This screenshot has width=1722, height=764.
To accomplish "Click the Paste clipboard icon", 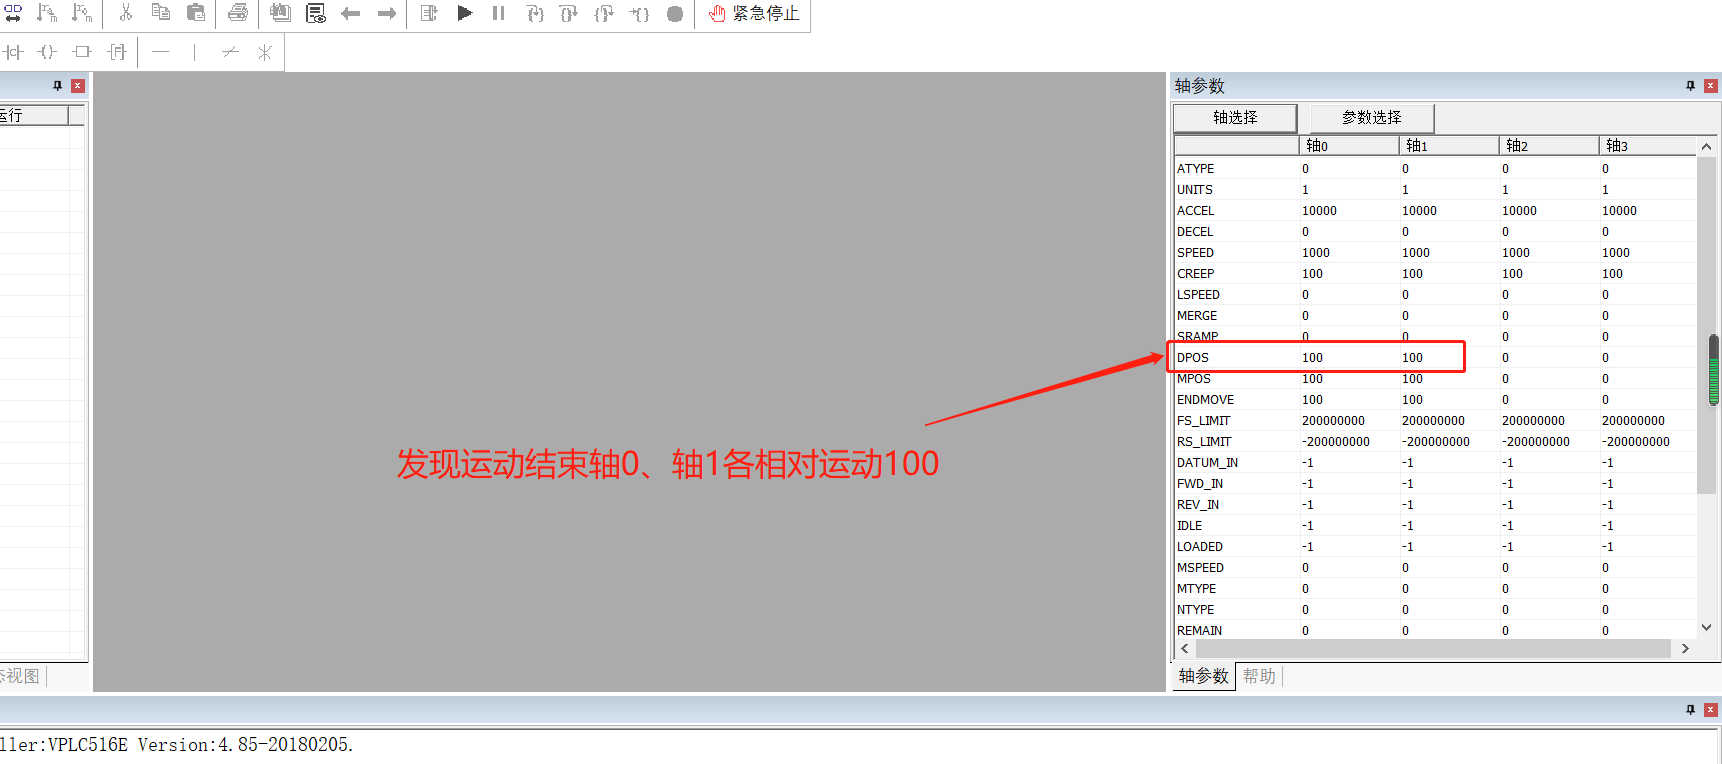I will (x=196, y=13).
